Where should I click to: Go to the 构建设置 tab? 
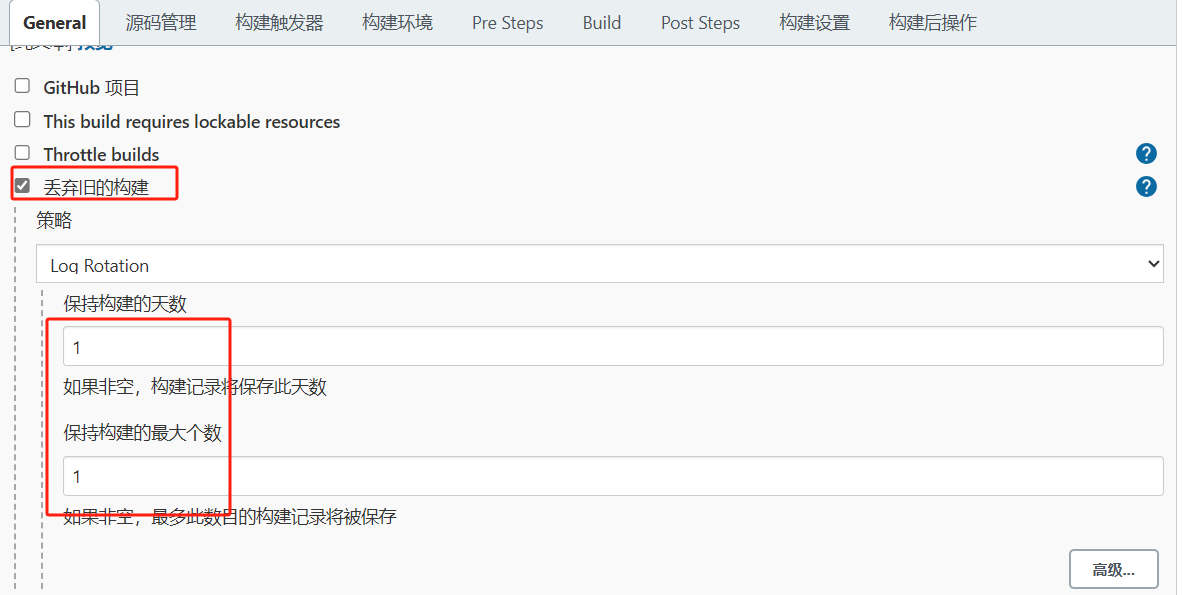point(814,23)
